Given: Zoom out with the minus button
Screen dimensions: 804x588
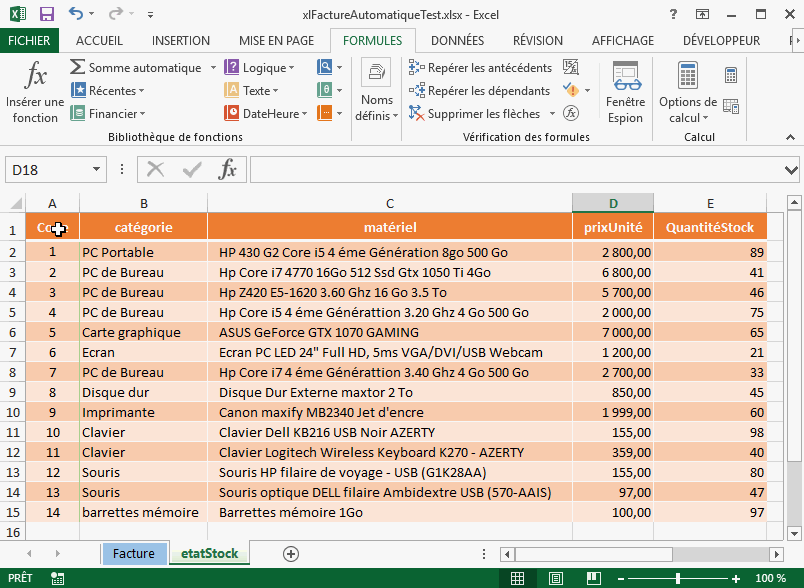Looking at the screenshot, I should point(621,579).
